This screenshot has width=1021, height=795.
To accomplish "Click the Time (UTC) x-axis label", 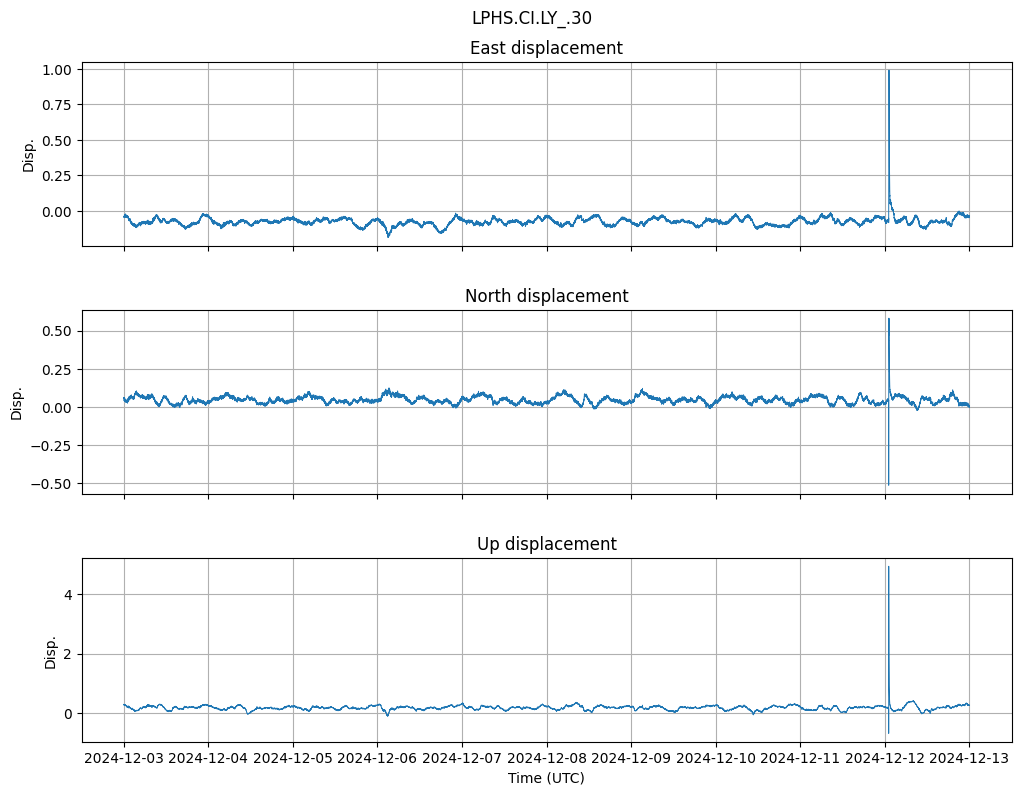I will click(545, 778).
